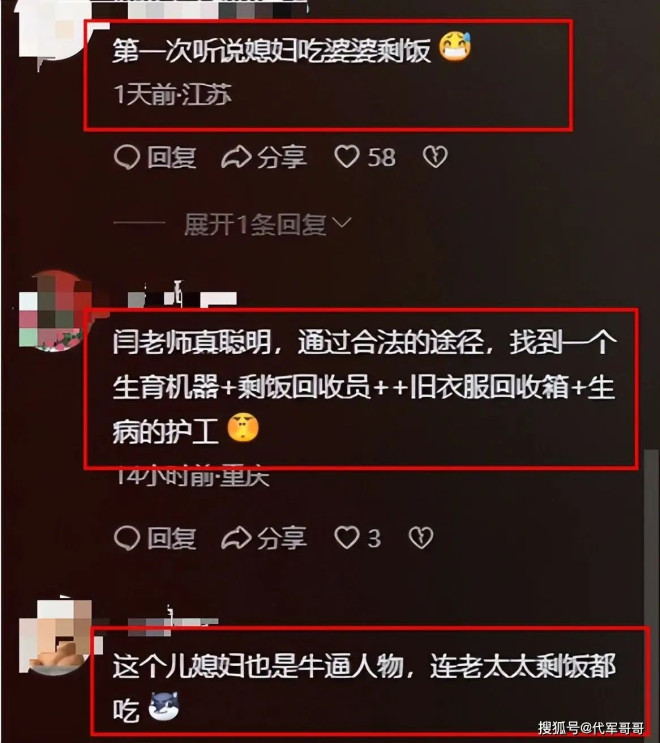Like the comment with 3 likes

[x=358, y=538]
